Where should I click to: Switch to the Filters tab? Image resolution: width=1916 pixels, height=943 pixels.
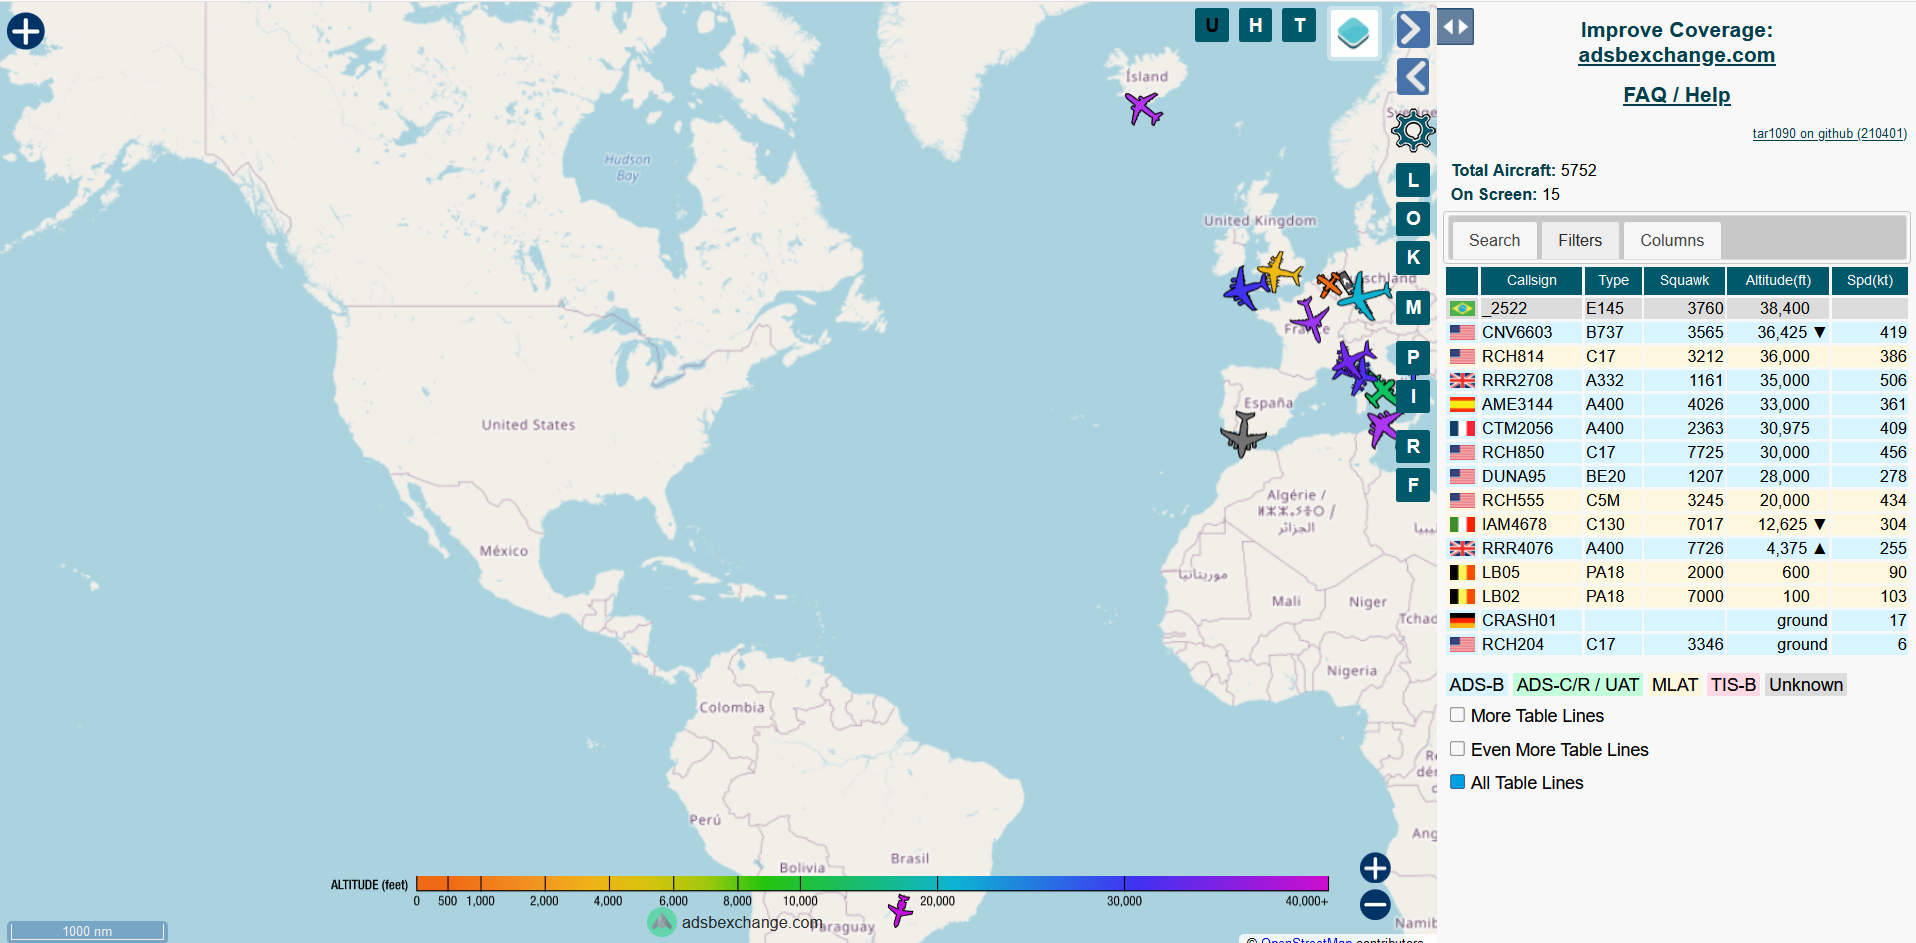[x=1580, y=240]
